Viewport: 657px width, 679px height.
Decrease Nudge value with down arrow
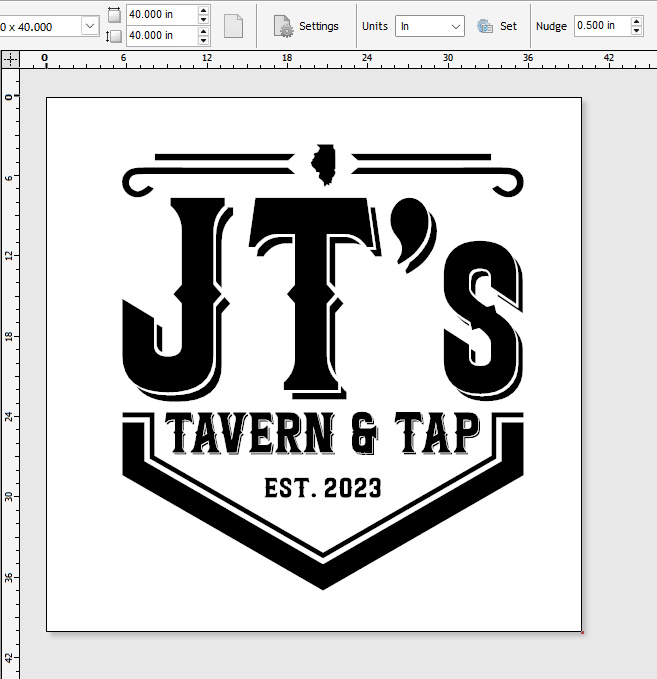637,31
